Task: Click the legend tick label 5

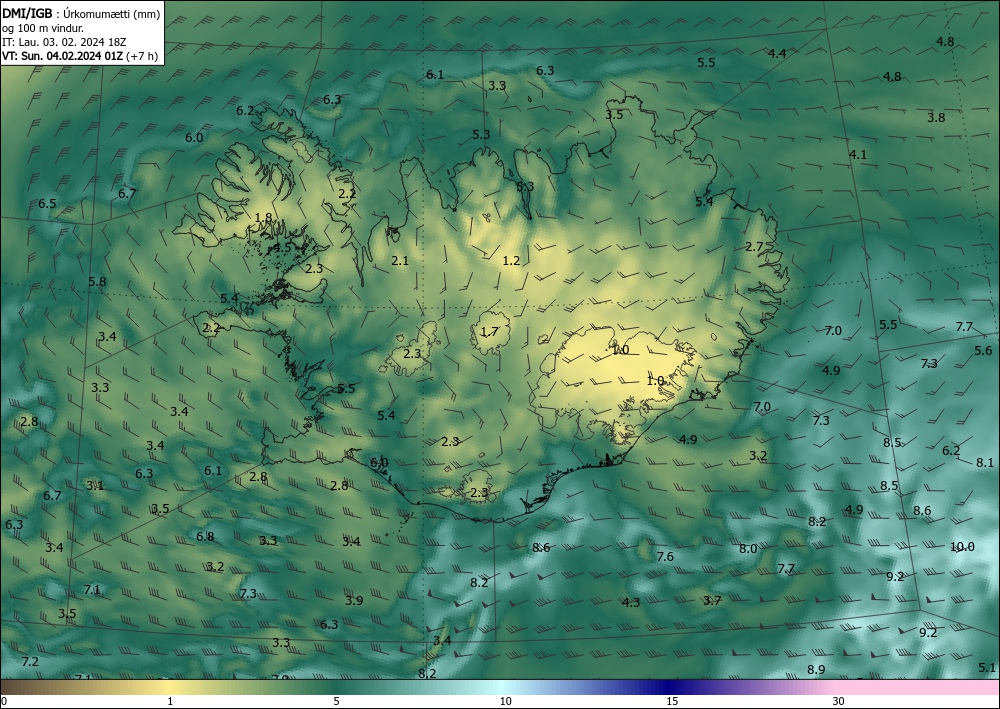Action: pyautogui.click(x=336, y=701)
